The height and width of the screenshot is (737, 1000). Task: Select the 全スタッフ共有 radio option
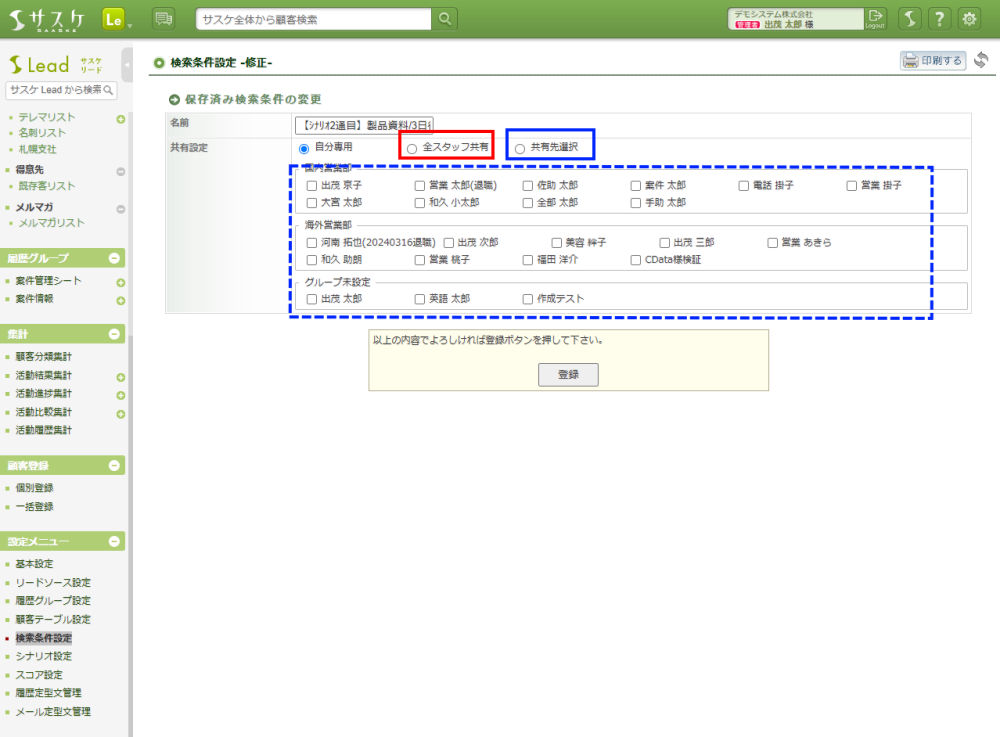(x=412, y=148)
